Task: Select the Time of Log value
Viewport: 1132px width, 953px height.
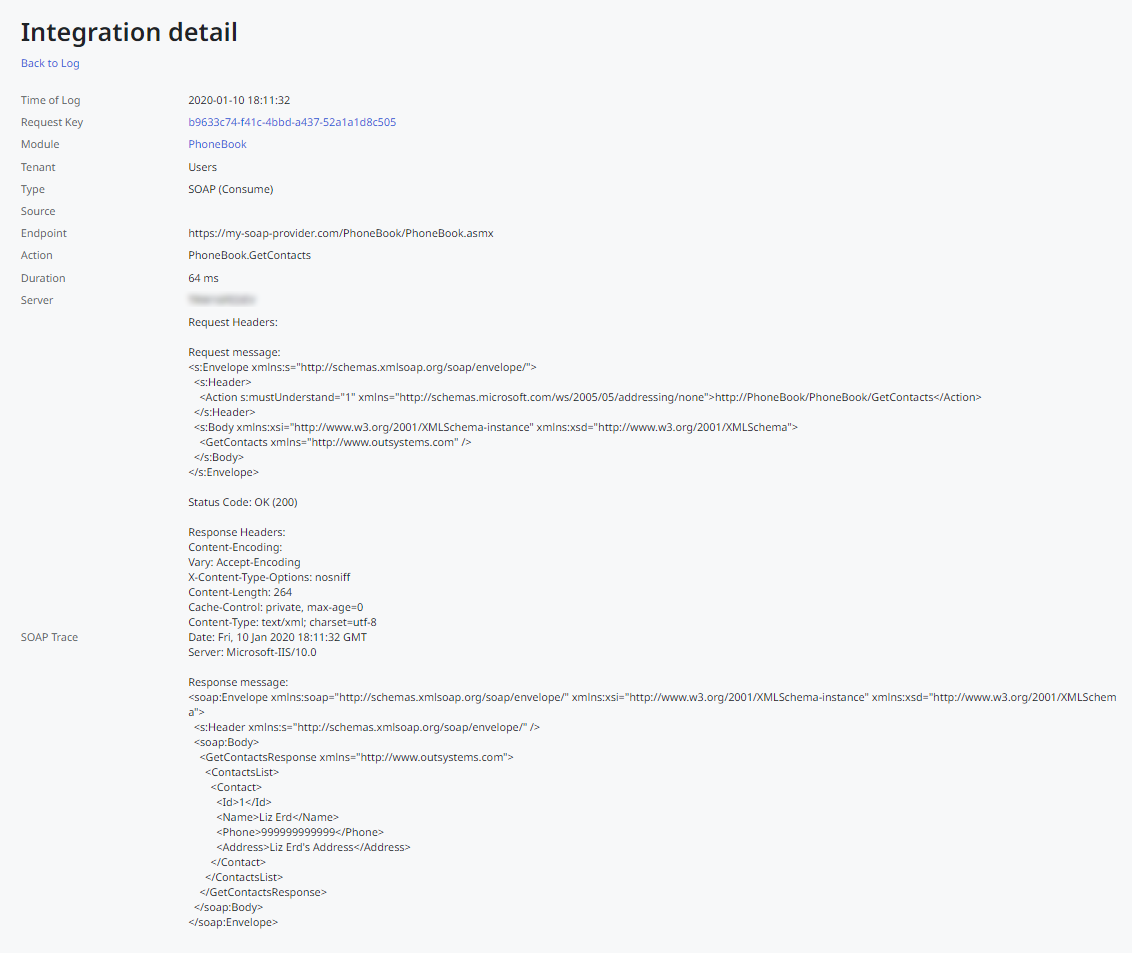Action: pos(239,100)
